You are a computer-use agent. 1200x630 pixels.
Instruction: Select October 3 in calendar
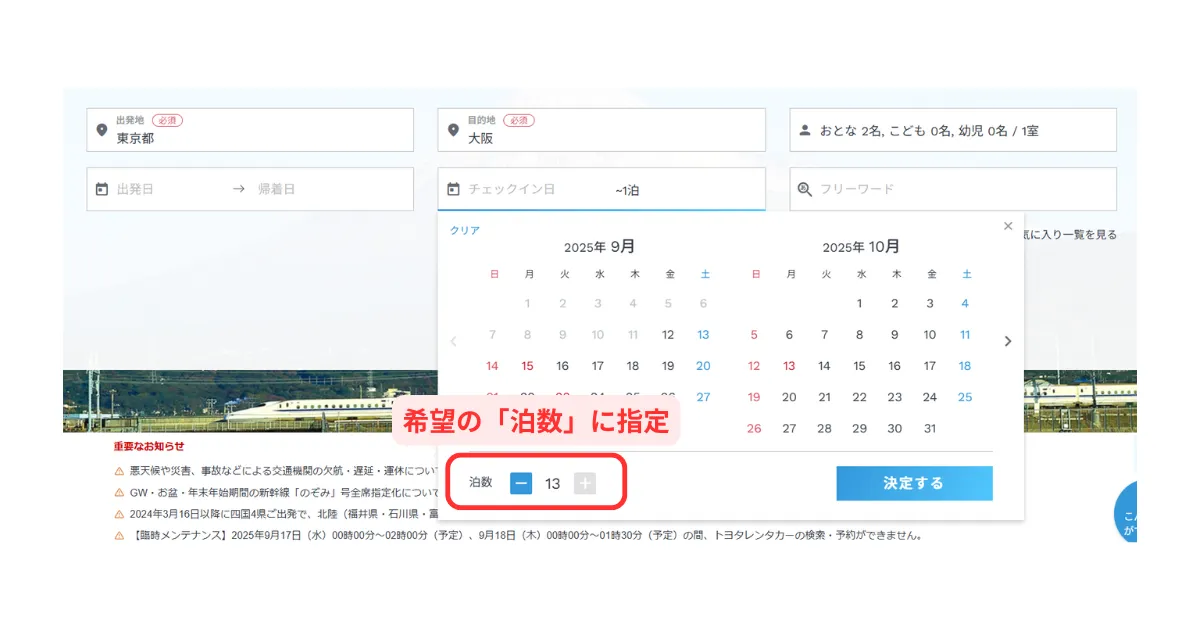pos(930,304)
